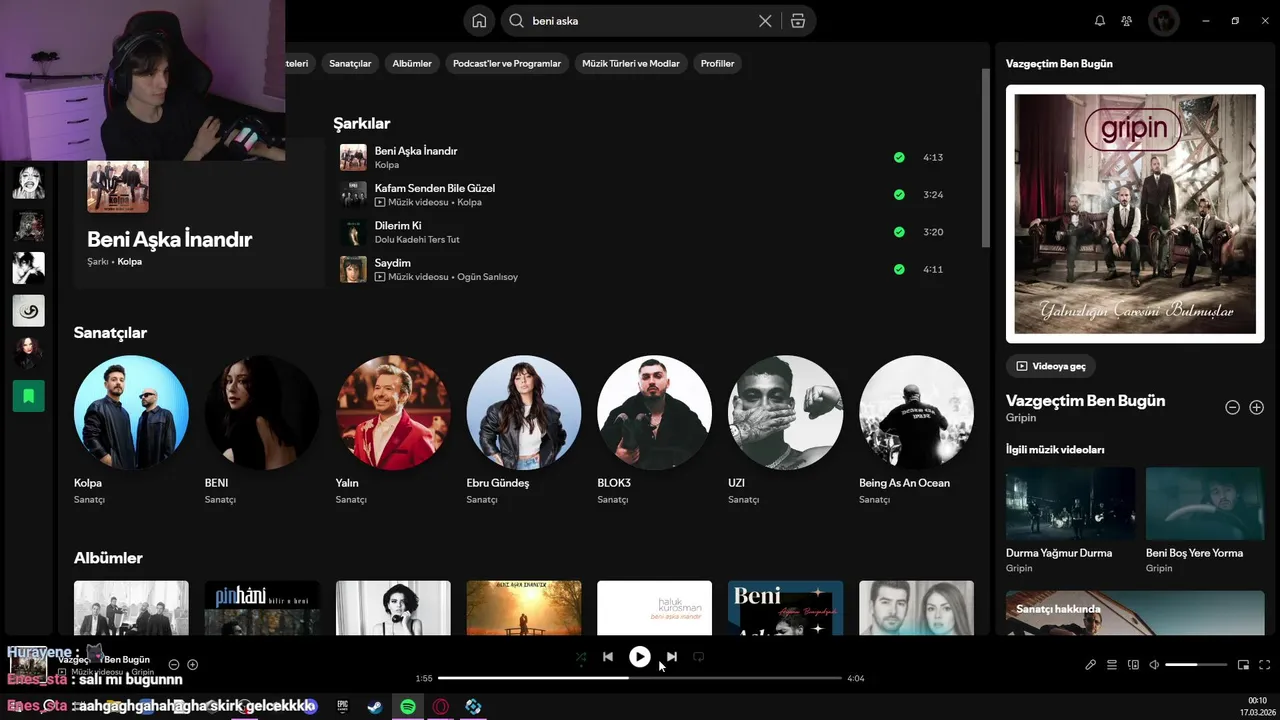
Task: Filter results by Sanatçılar
Action: (x=350, y=63)
